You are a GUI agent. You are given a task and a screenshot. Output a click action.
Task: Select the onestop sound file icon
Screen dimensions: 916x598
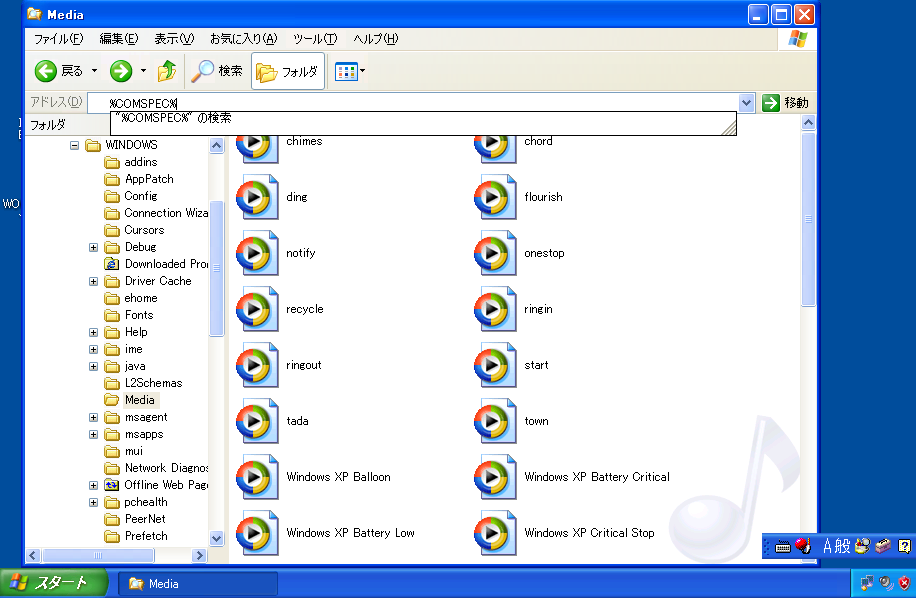[495, 253]
